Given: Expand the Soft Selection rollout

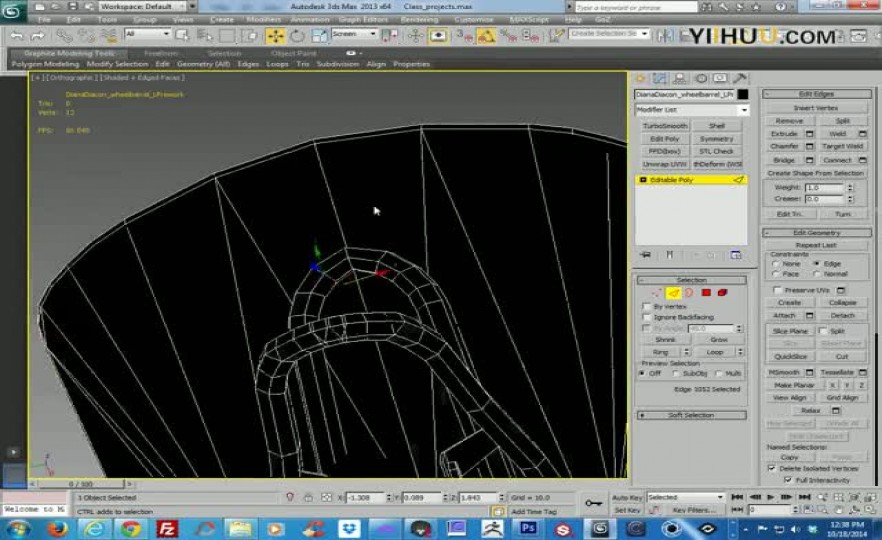Looking at the screenshot, I should (x=691, y=415).
